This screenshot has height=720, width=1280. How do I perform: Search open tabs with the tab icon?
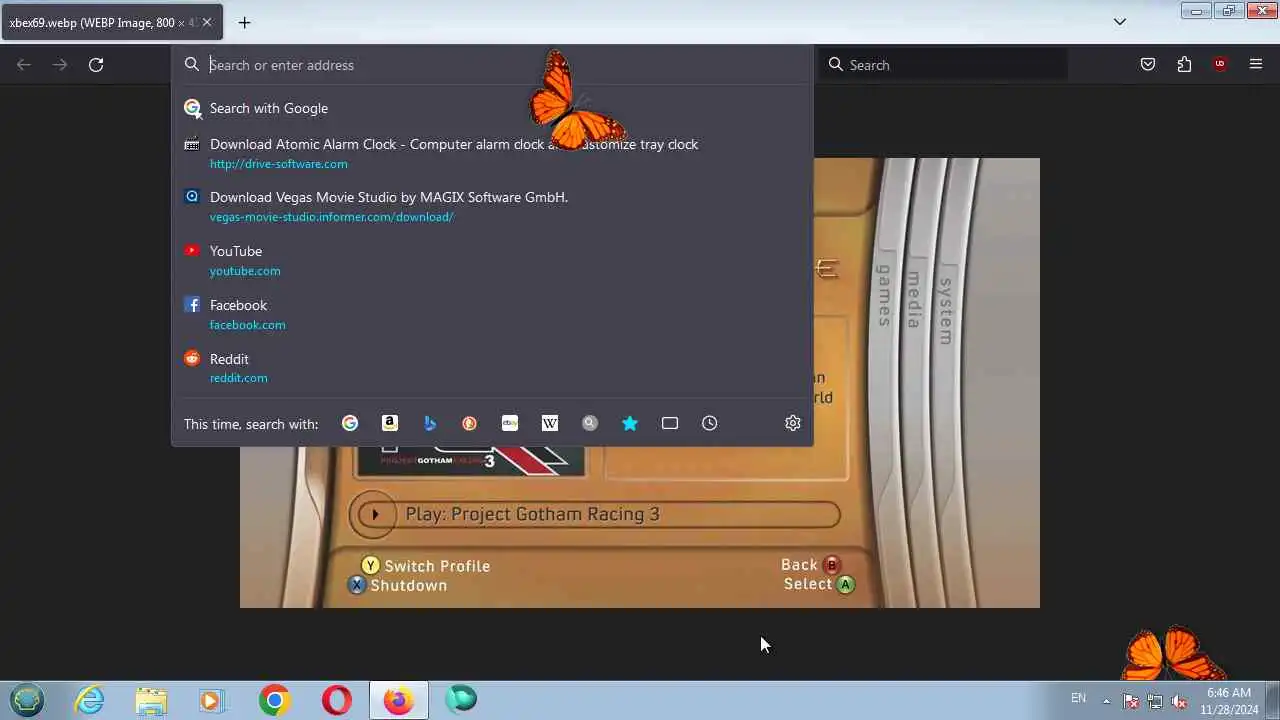pos(670,423)
